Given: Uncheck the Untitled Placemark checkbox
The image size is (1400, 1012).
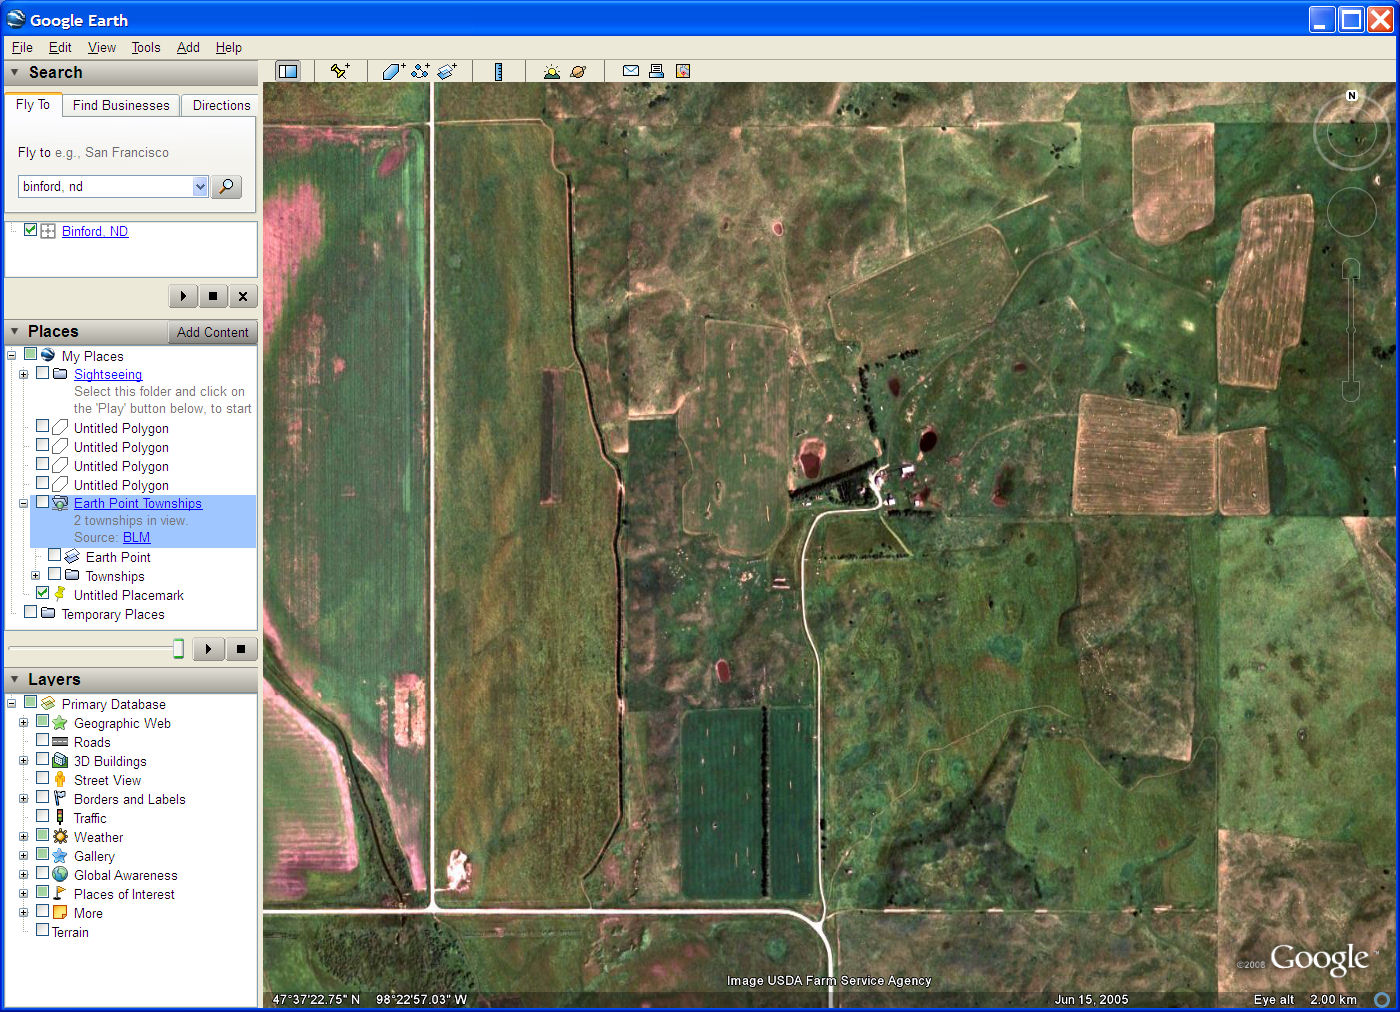Looking at the screenshot, I should [x=42, y=593].
